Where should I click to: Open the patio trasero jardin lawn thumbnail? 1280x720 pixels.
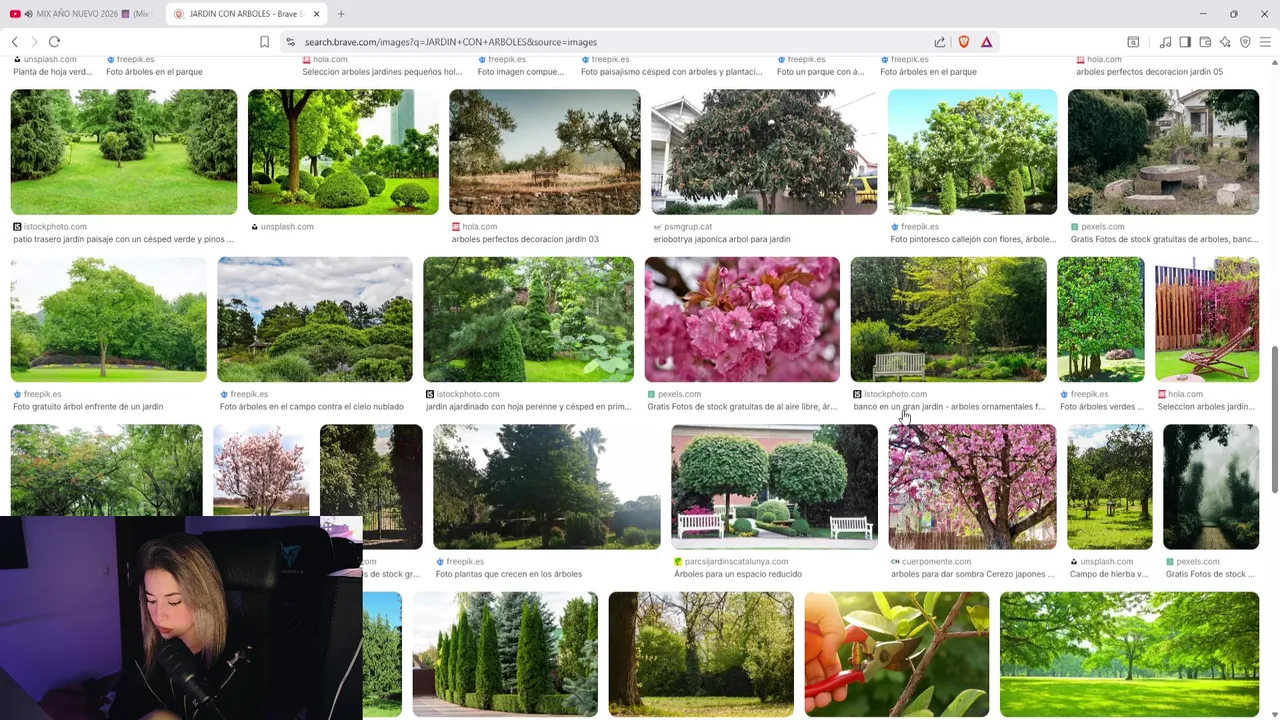[124, 152]
